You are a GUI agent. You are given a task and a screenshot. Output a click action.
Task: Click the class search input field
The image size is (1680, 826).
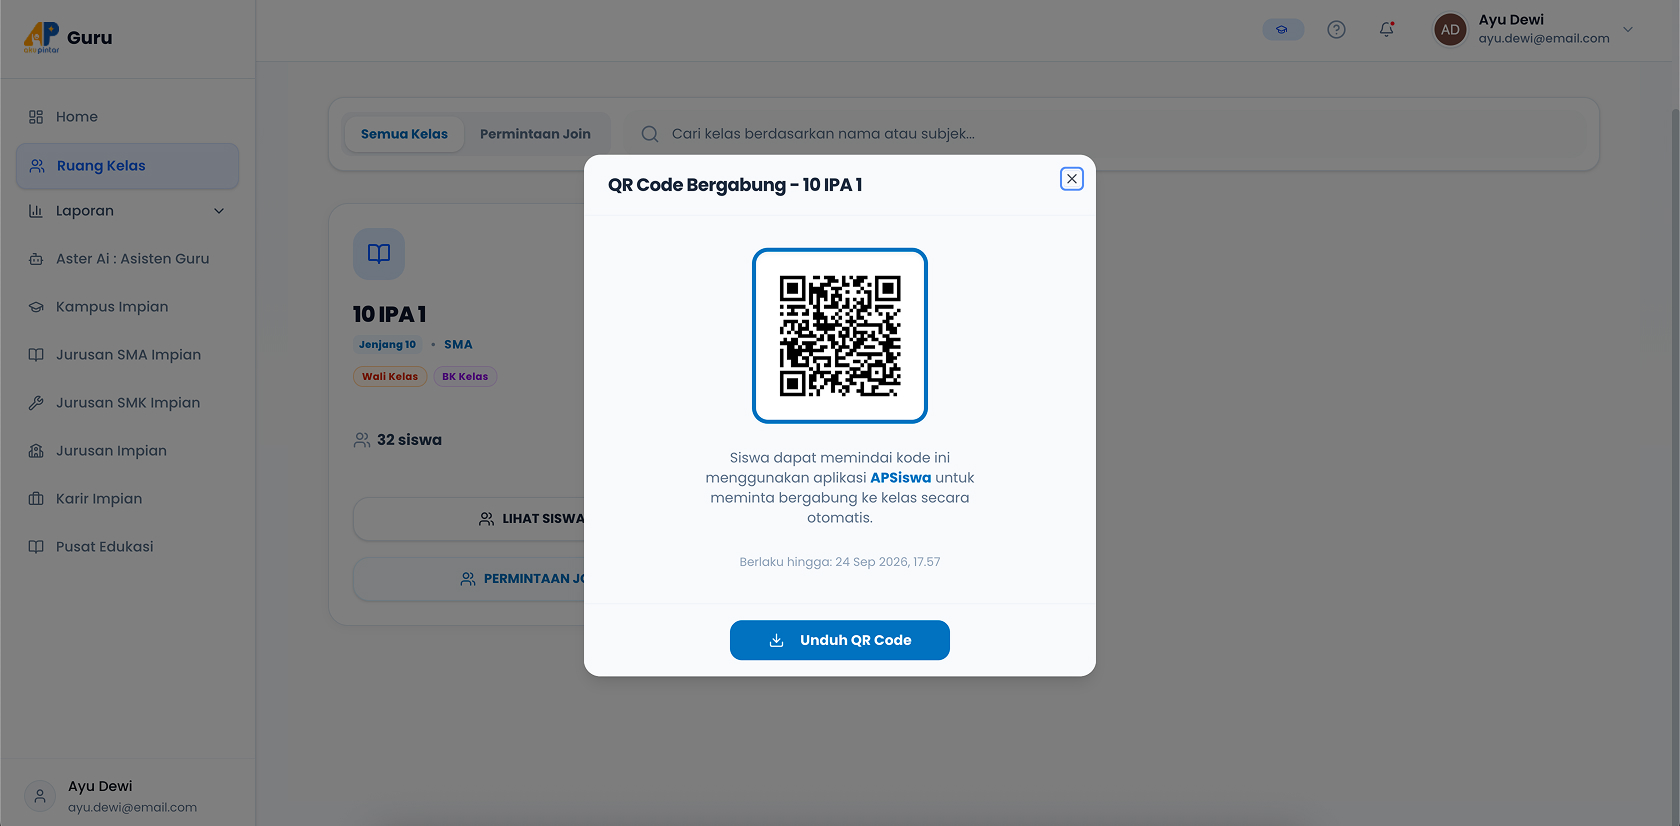[x=1106, y=134]
